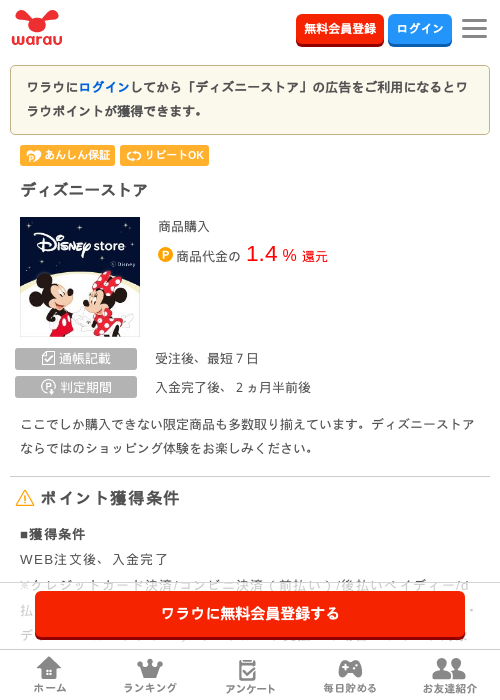Image resolution: width=500 pixels, height=700 pixels.
Task: Click the 判定期間 label
Action: 76,387
